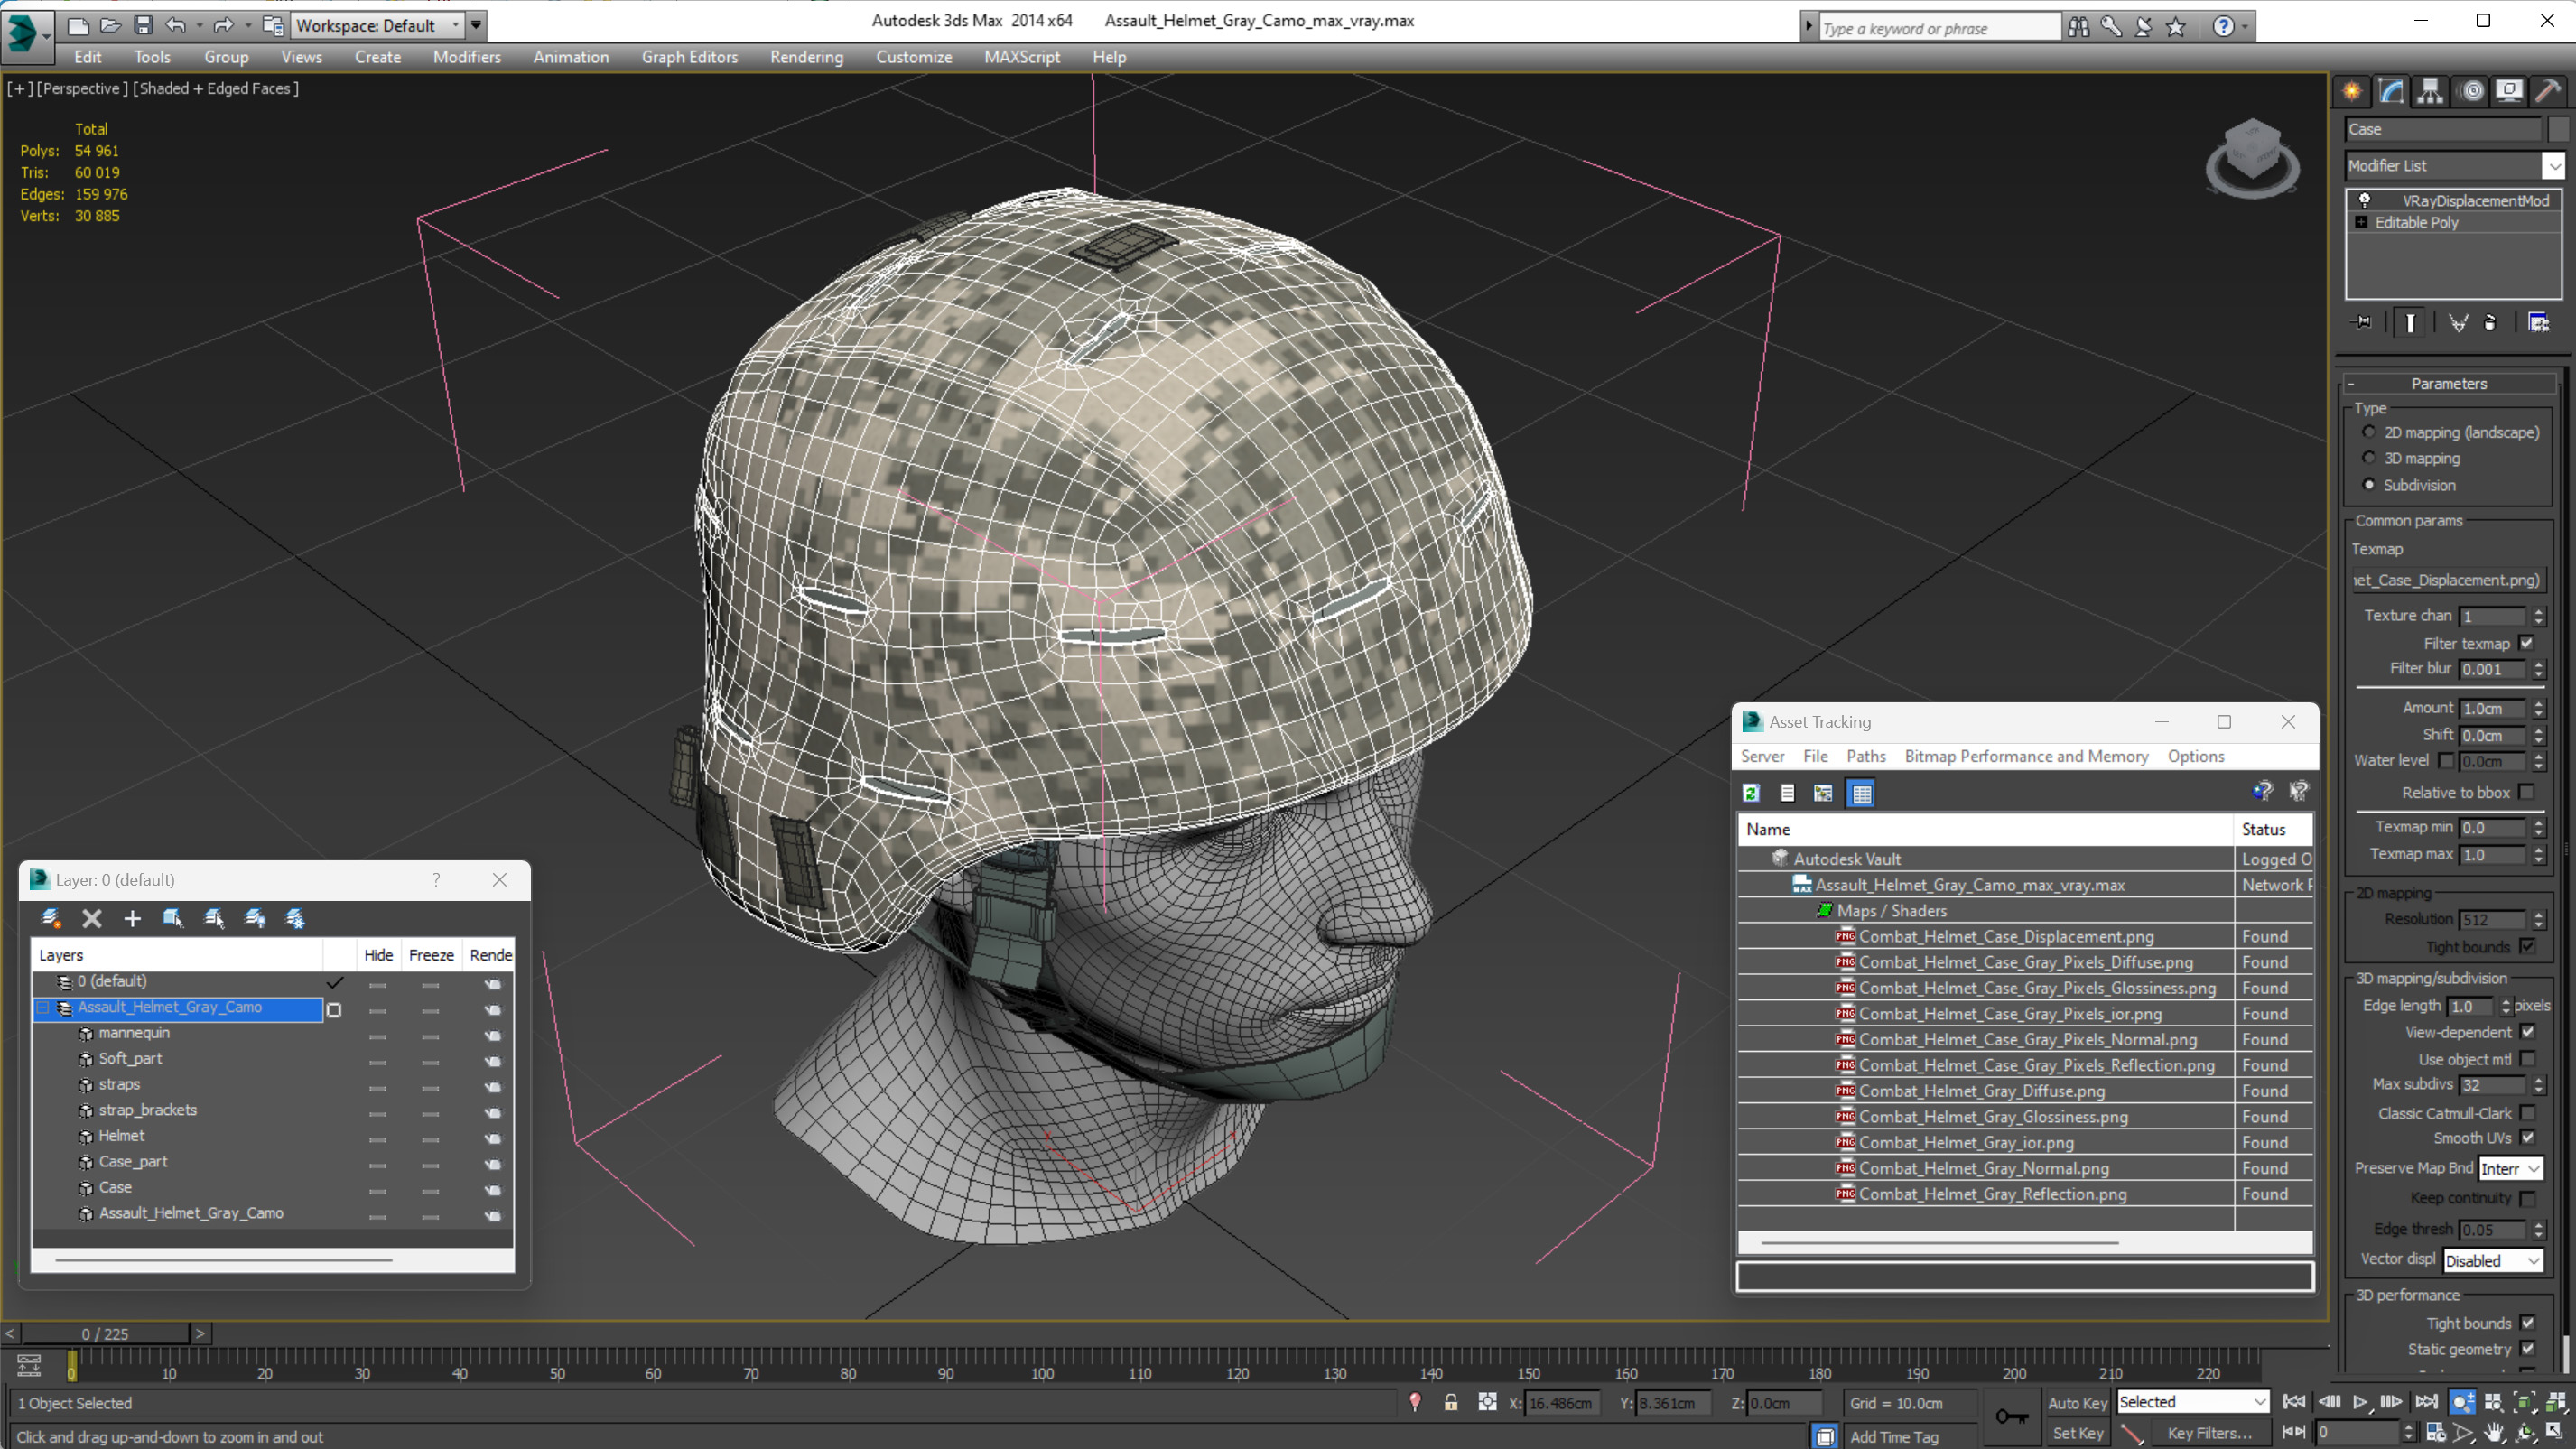Select 3D mapping radio button
Image resolution: width=2576 pixels, height=1449 pixels.
click(2369, 458)
